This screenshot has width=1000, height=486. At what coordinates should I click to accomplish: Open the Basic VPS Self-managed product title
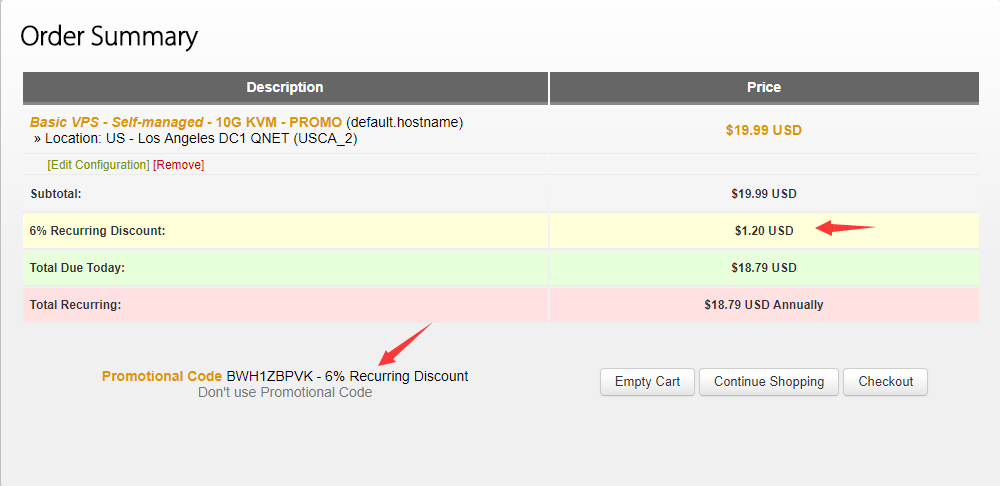coord(186,122)
